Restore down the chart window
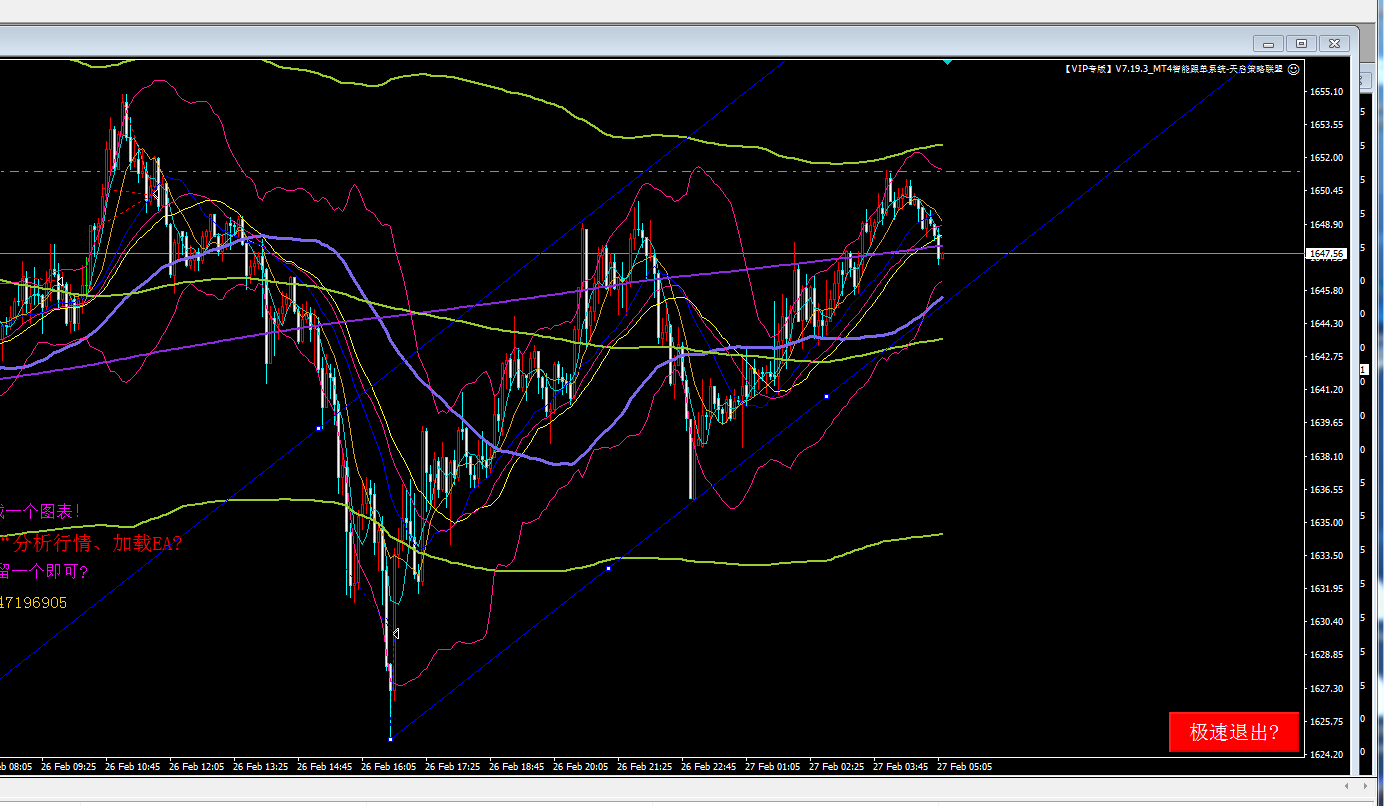This screenshot has height=806, width=1384. (x=1301, y=43)
